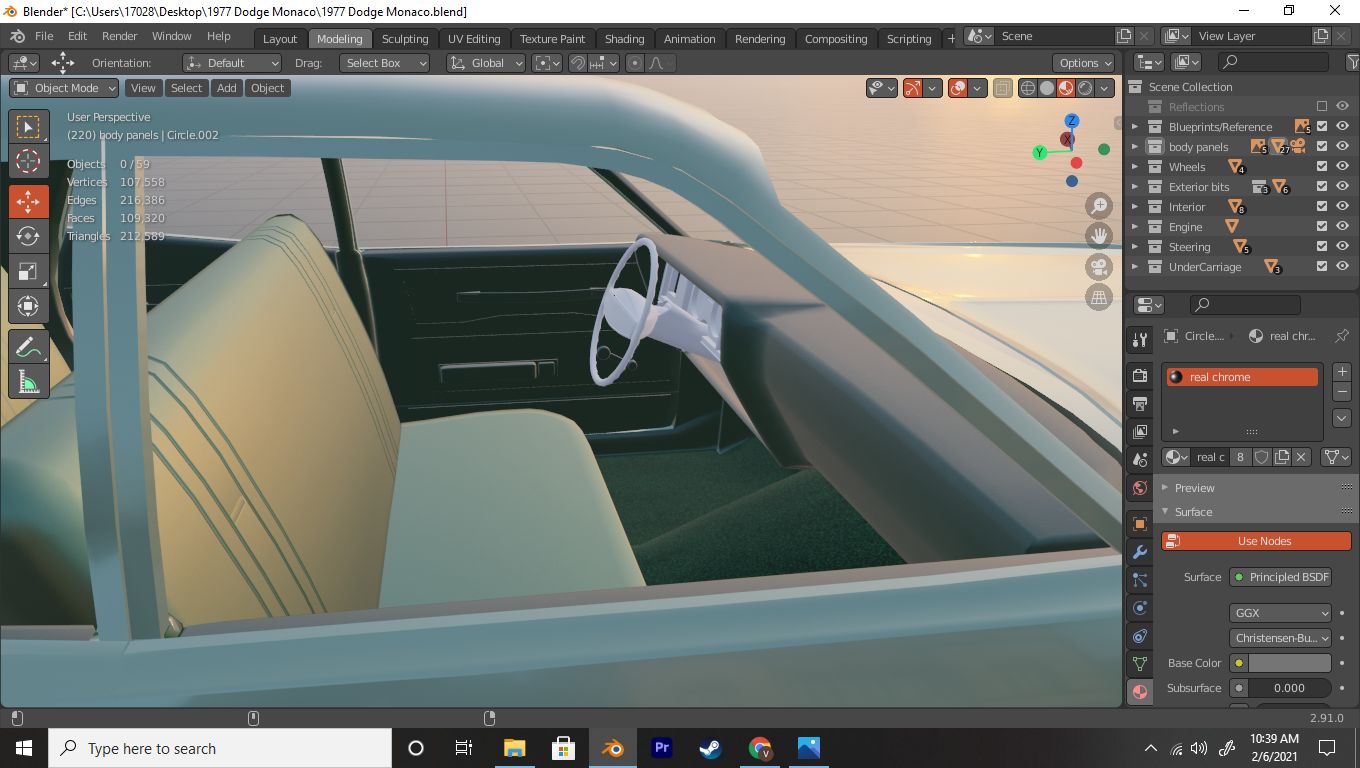This screenshot has height=768, width=1360.
Task: Toggle visibility of Interior collection
Action: 1342,207
